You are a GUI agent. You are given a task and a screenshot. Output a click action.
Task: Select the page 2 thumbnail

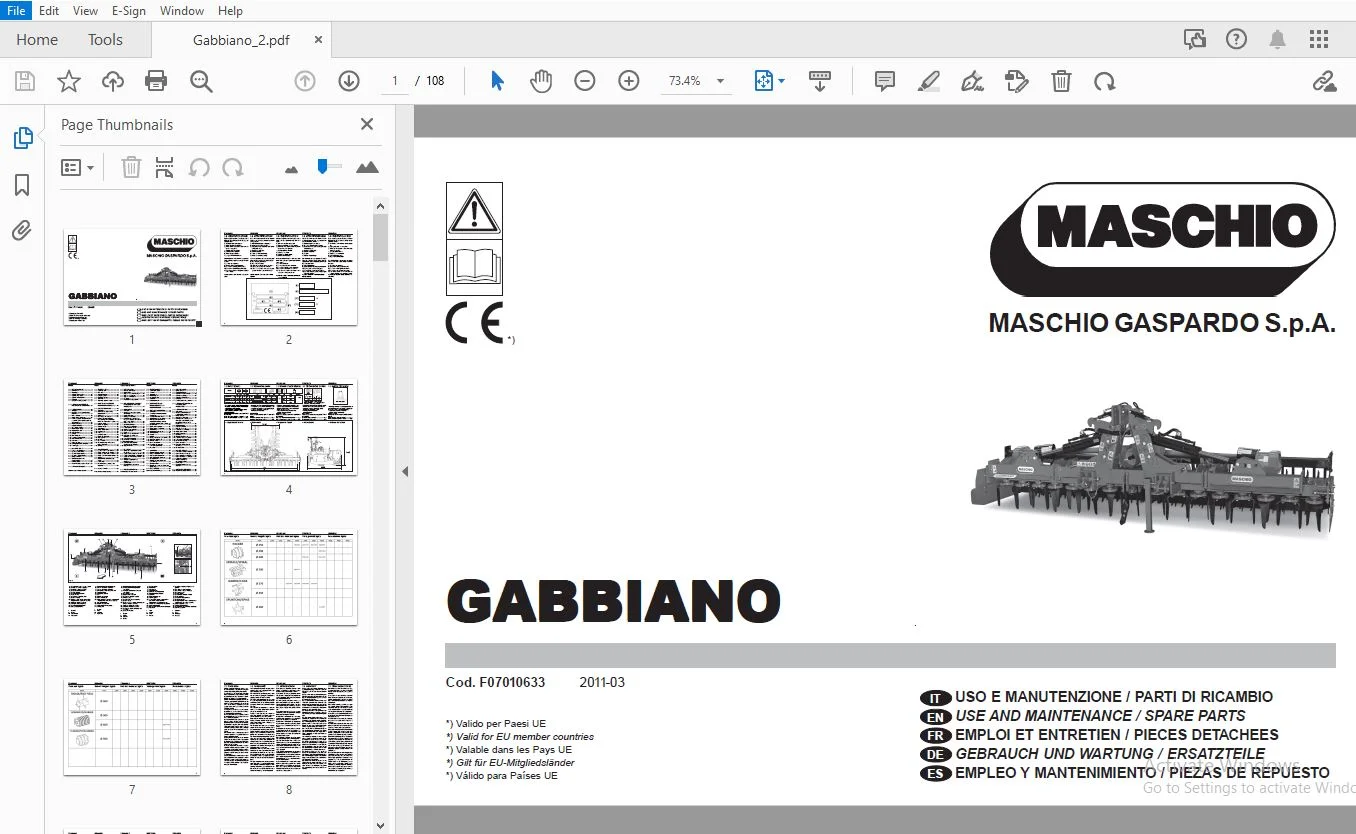289,277
